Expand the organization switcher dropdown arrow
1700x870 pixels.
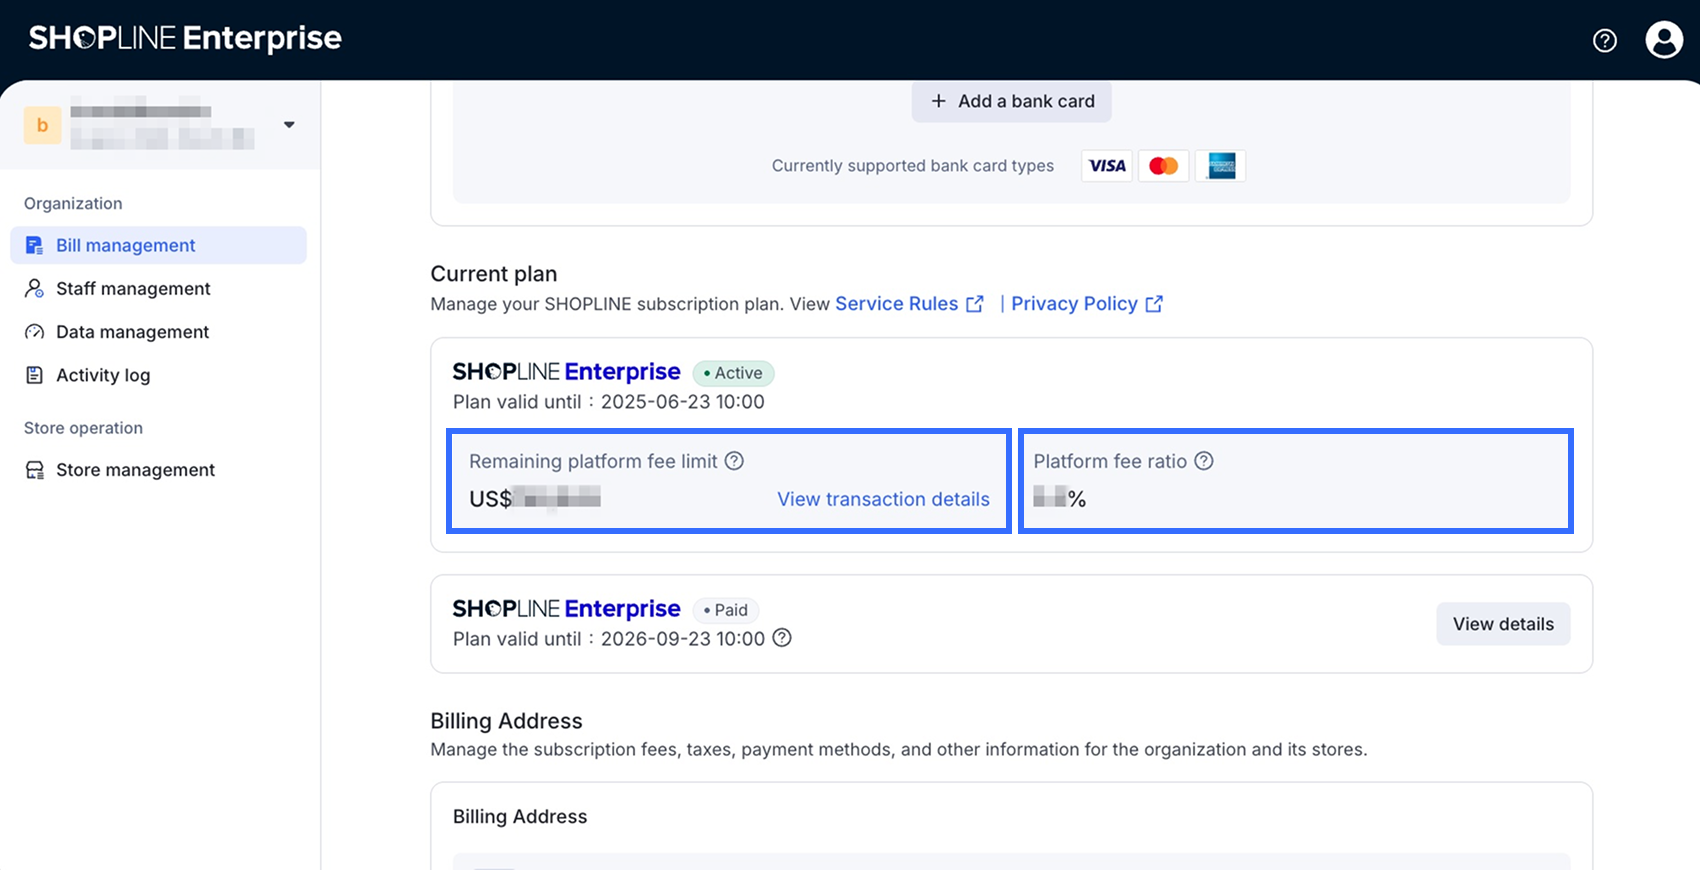(x=289, y=125)
